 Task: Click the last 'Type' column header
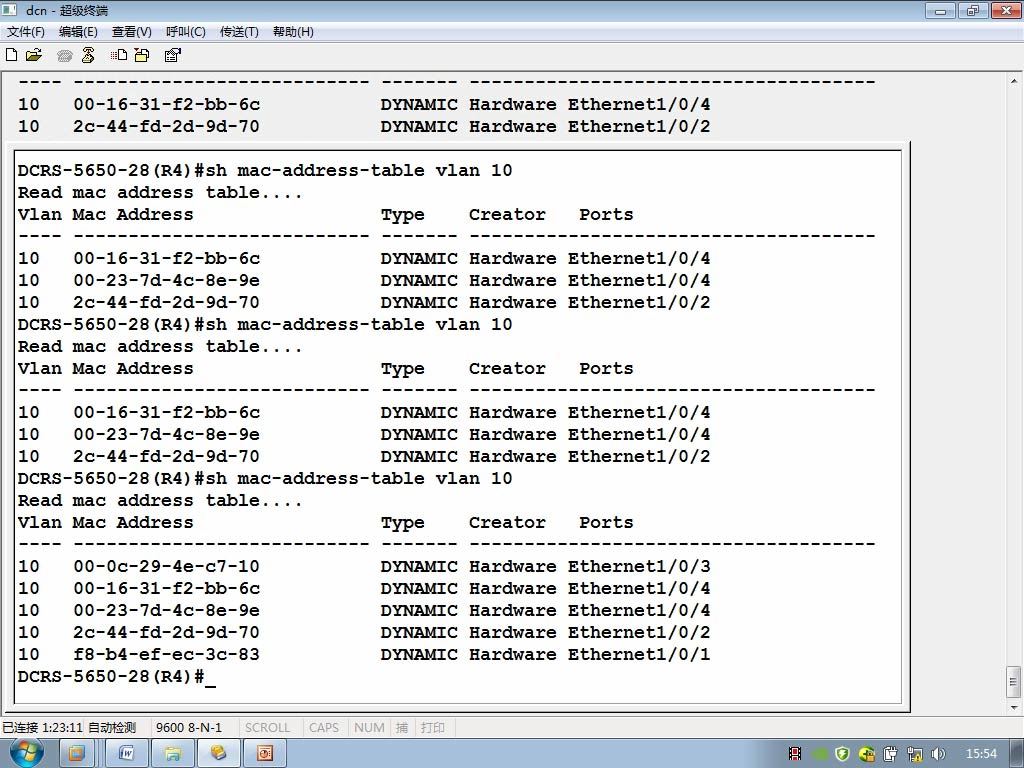(402, 523)
